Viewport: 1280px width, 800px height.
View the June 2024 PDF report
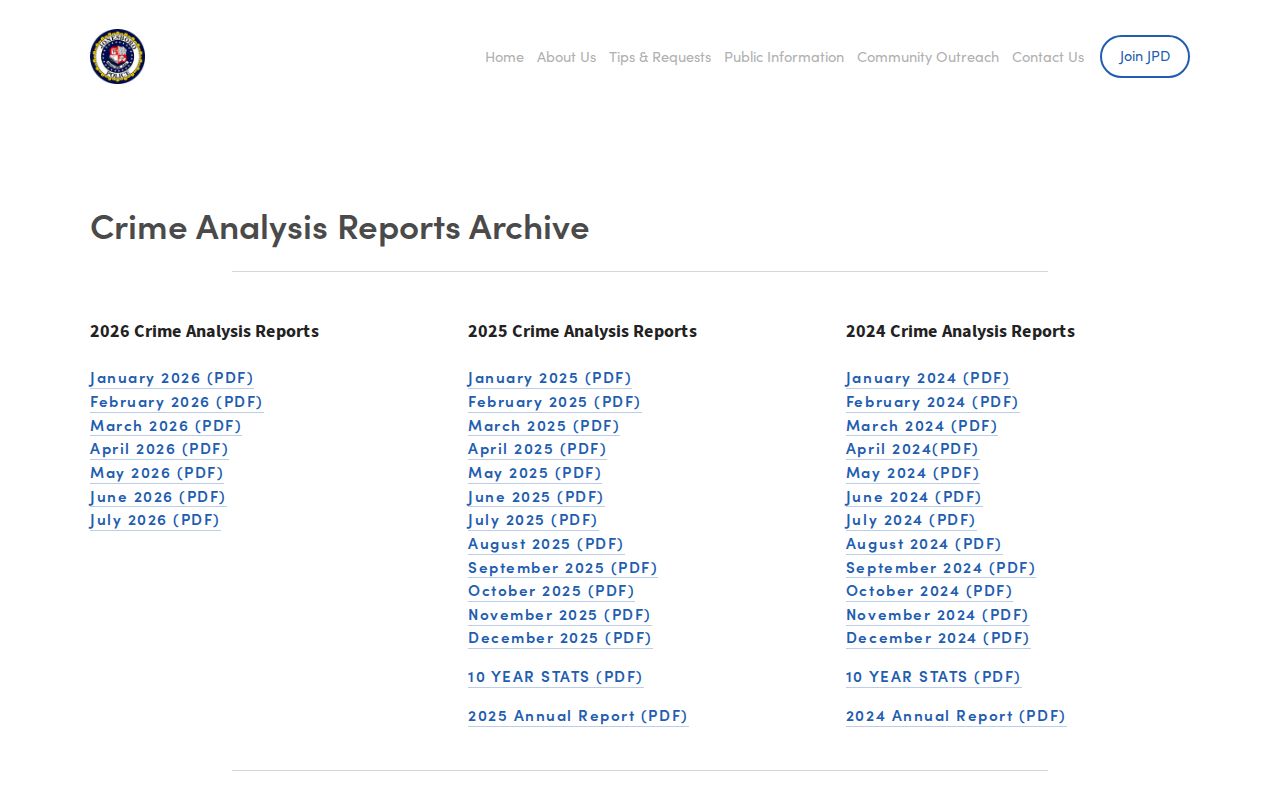click(x=914, y=497)
